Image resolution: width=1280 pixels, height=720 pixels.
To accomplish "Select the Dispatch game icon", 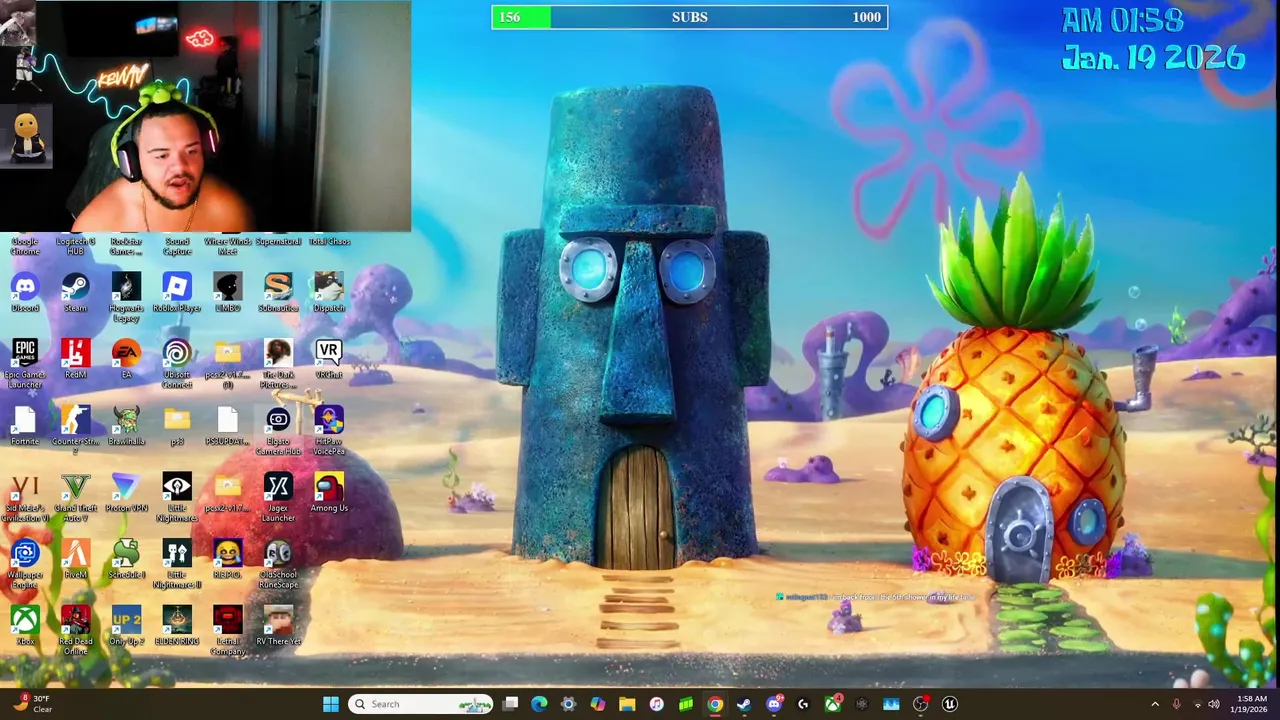I will [329, 292].
